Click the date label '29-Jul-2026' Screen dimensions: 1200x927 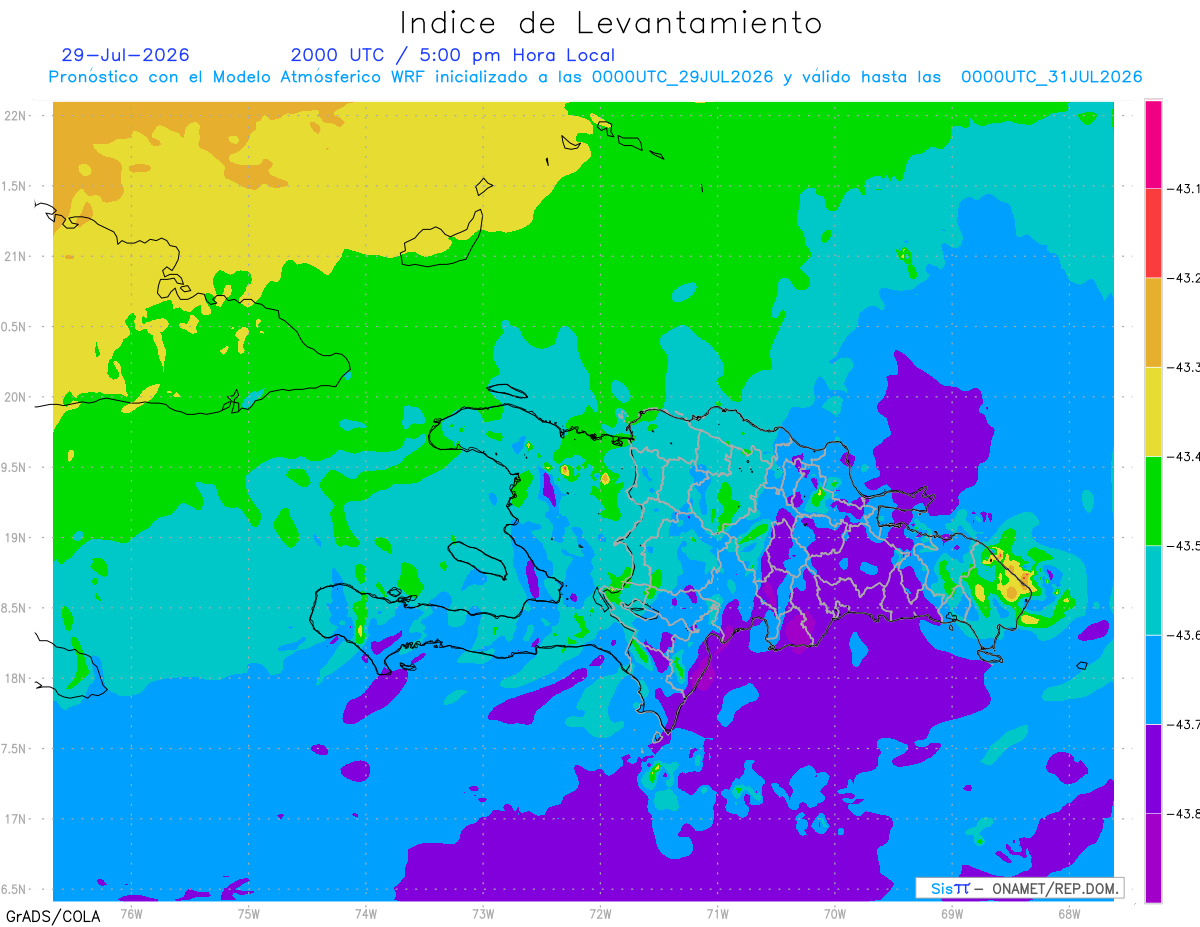tap(125, 55)
